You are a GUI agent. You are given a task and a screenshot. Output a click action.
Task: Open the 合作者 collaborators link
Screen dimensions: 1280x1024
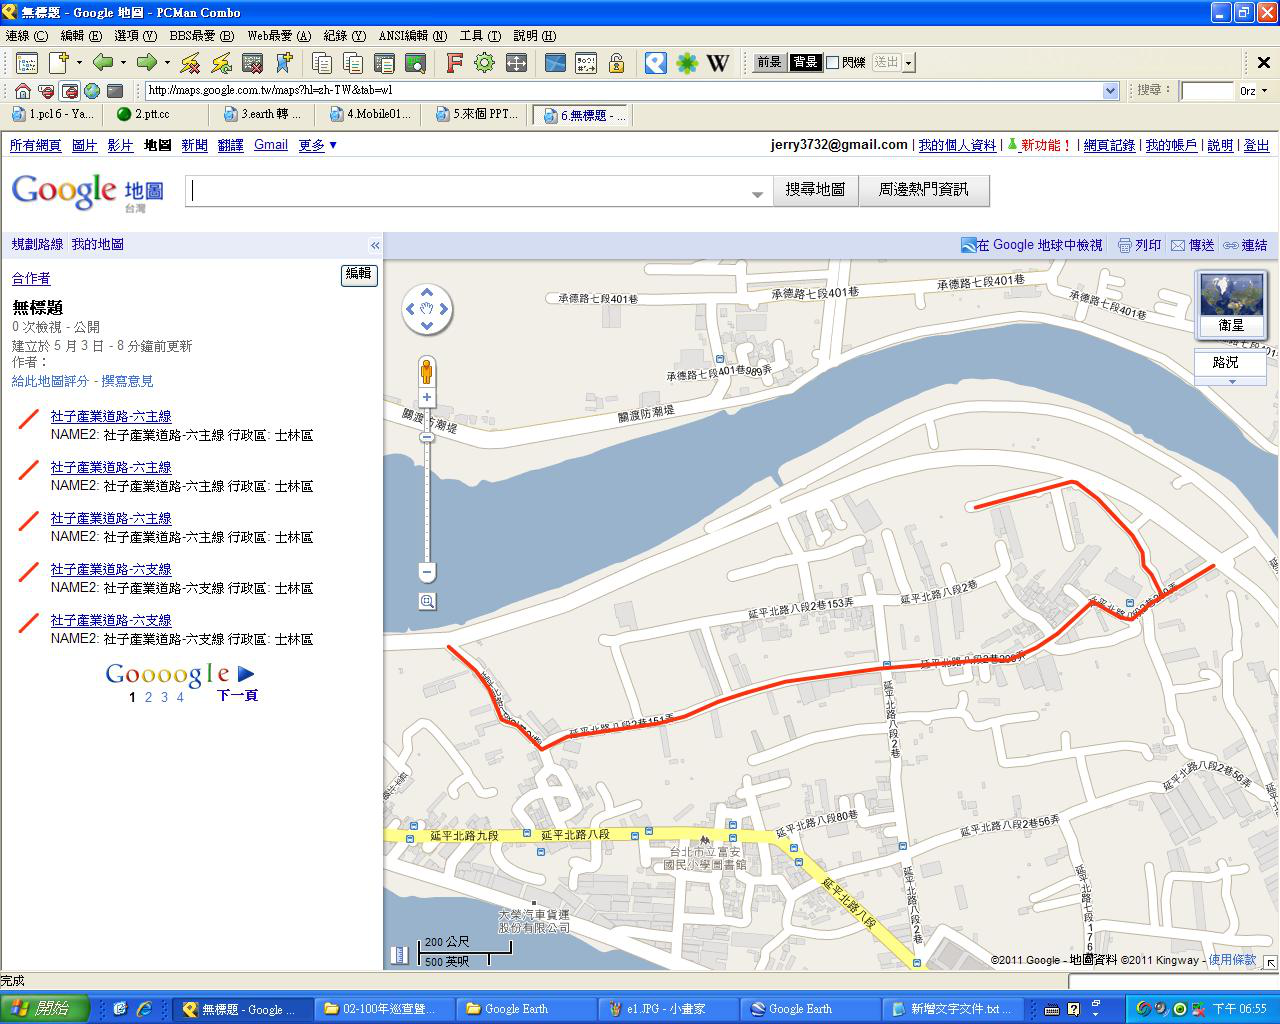(x=31, y=278)
